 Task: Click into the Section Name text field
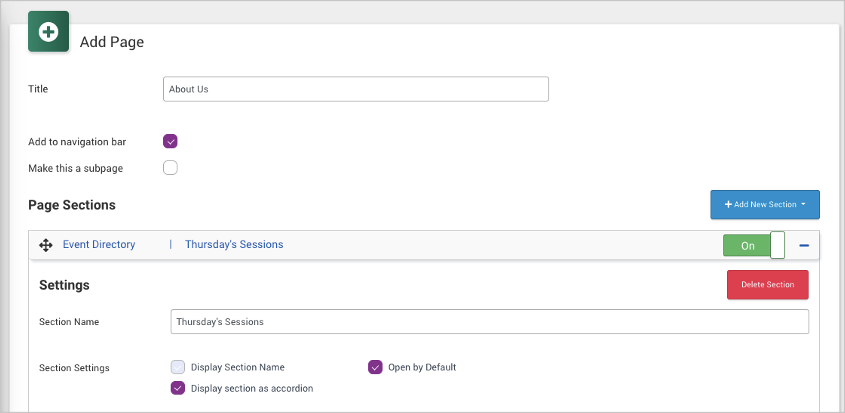489,322
